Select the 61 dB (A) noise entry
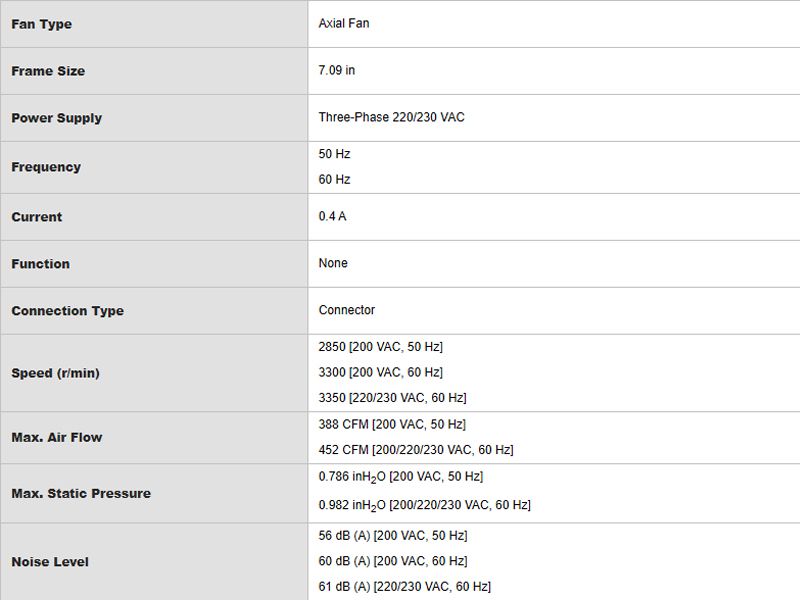 click(x=405, y=587)
